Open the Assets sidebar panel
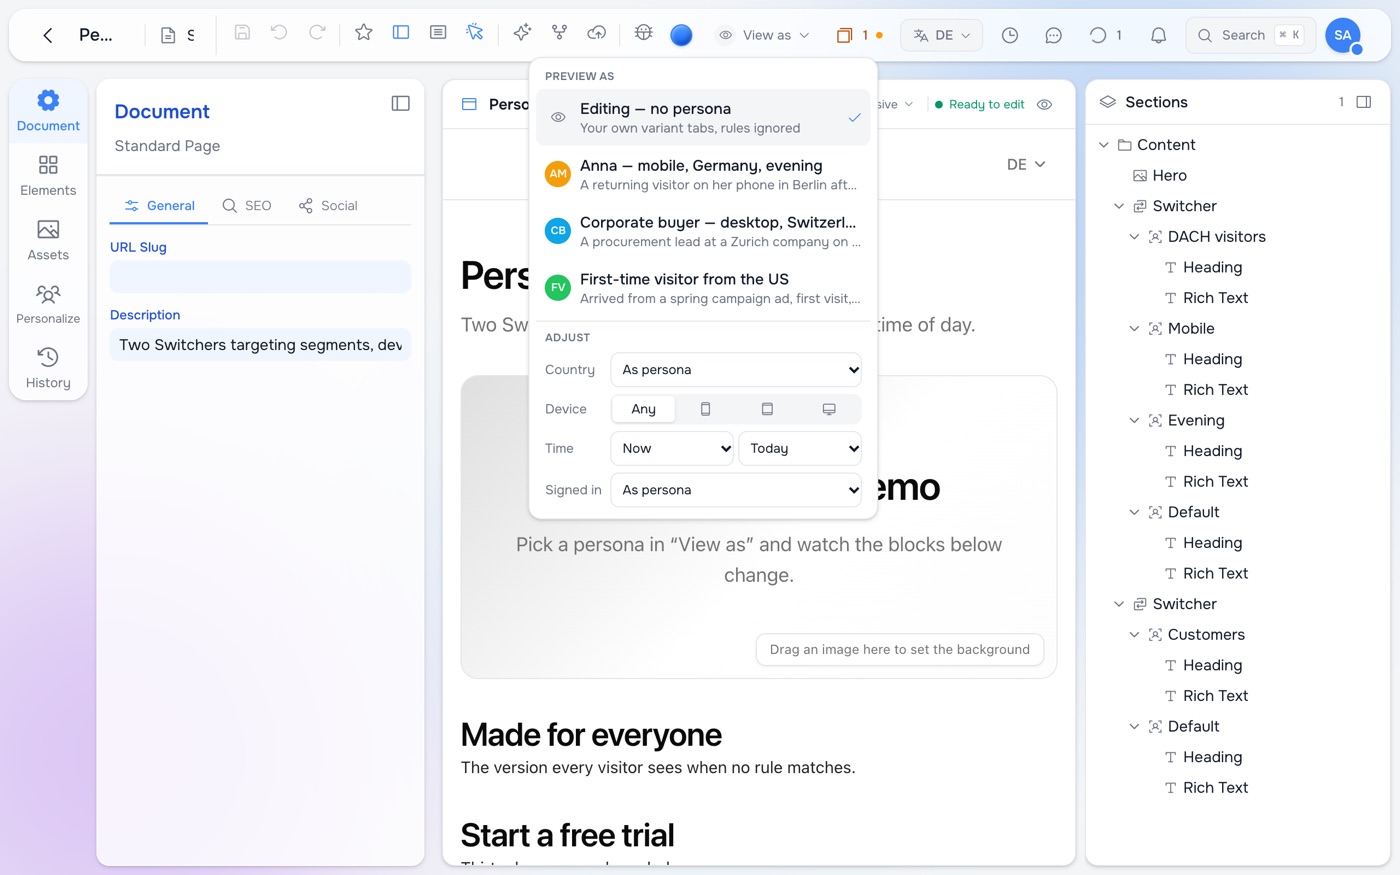 pyautogui.click(x=48, y=240)
